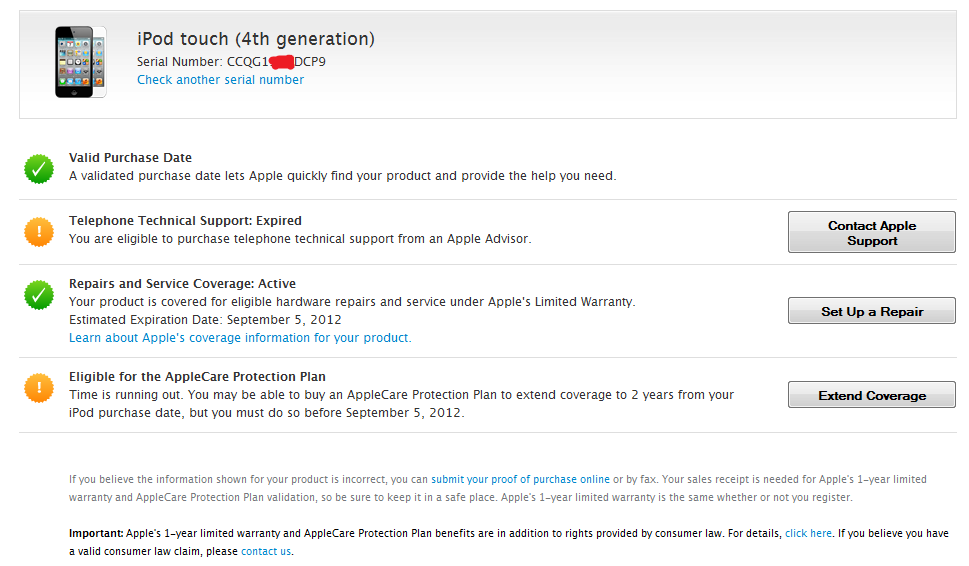Image resolution: width=969 pixels, height=566 pixels.
Task: Click Eligible for the AppleCare Protection Plan heading
Action: pos(197,376)
